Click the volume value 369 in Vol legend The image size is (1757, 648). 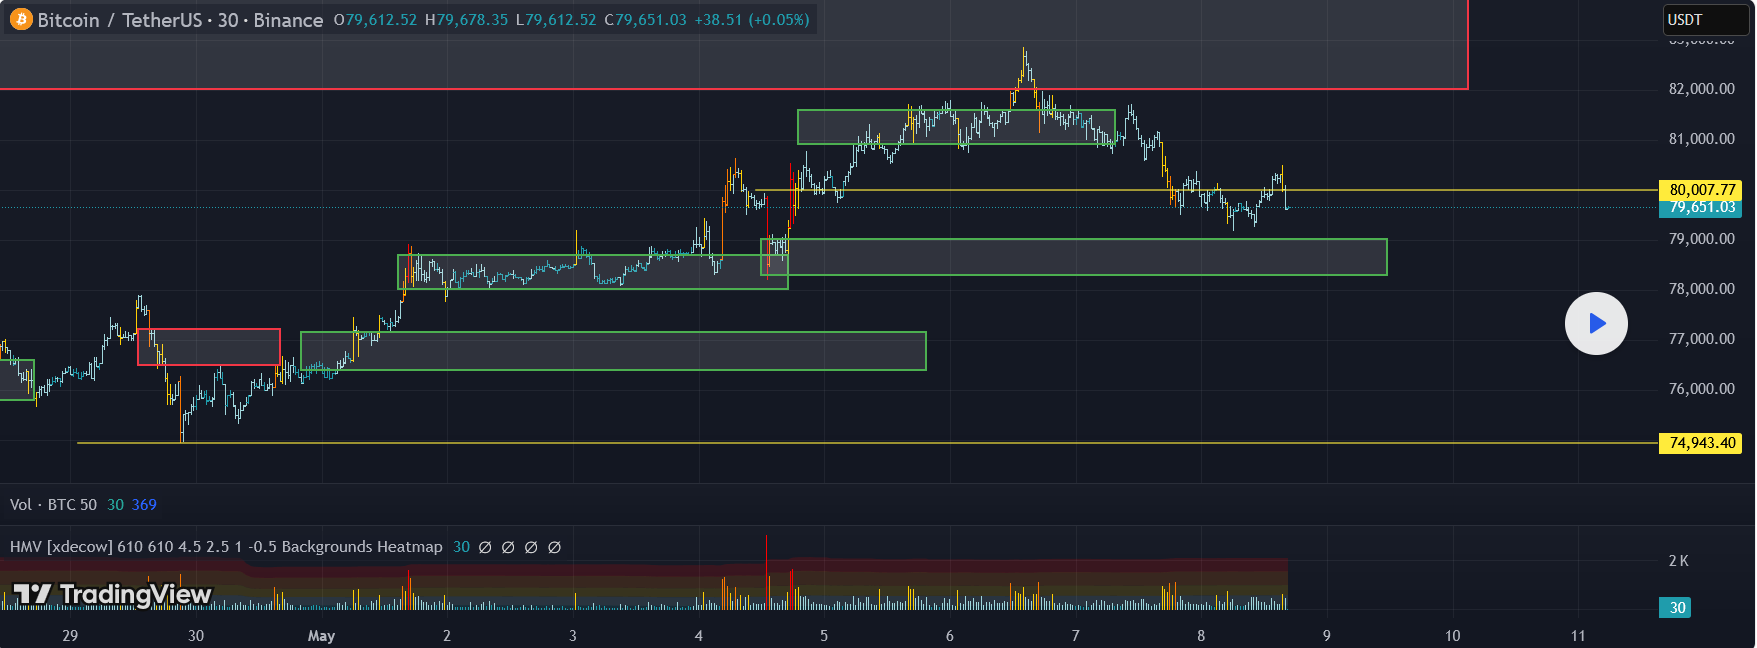click(x=144, y=505)
